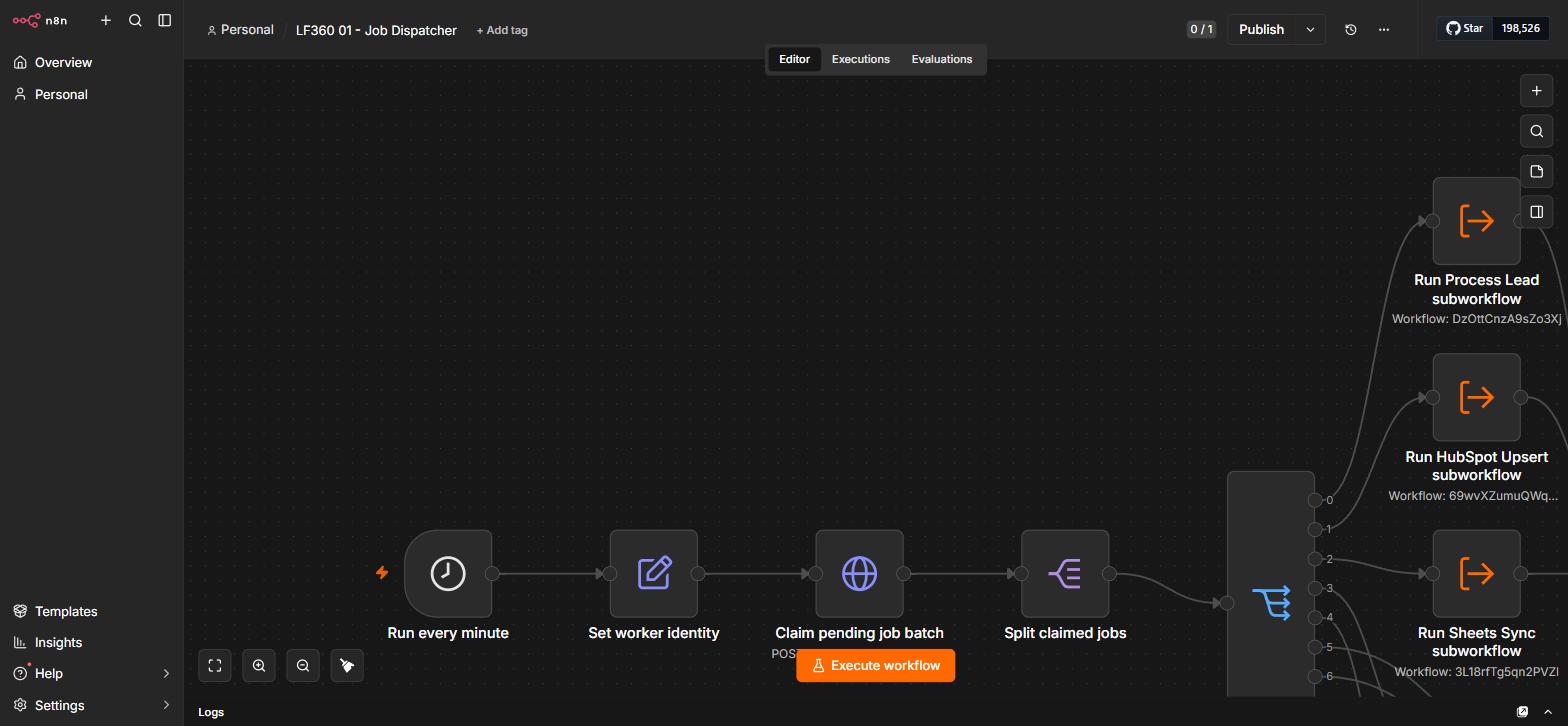Select Run Sheets Sync subworkflow node
Viewport: 1568px width, 726px height.
coord(1477,574)
